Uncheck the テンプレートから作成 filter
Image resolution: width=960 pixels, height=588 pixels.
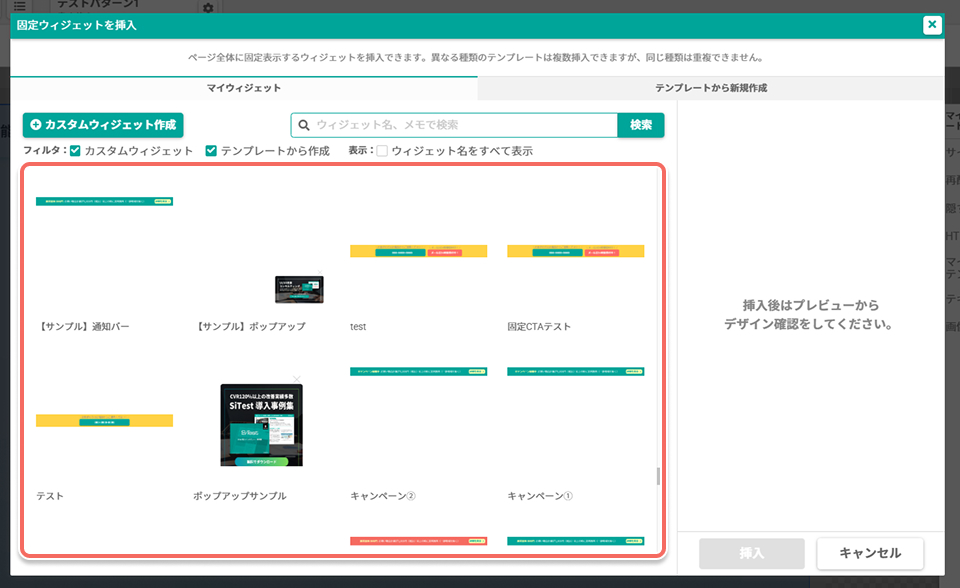[211, 151]
